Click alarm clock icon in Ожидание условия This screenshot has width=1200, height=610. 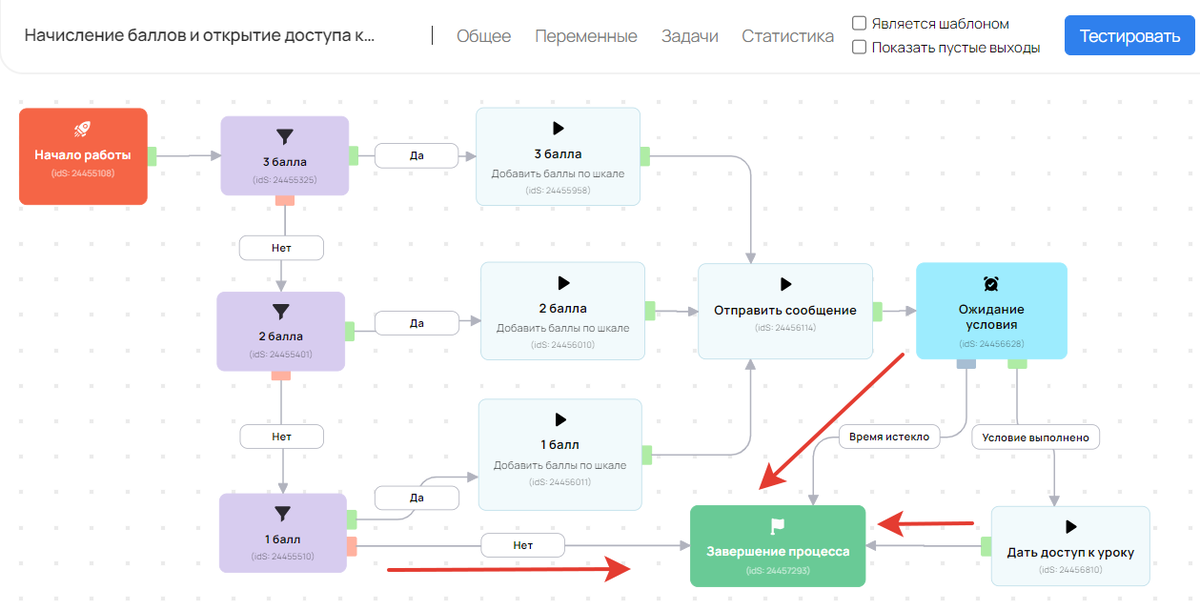(990, 283)
